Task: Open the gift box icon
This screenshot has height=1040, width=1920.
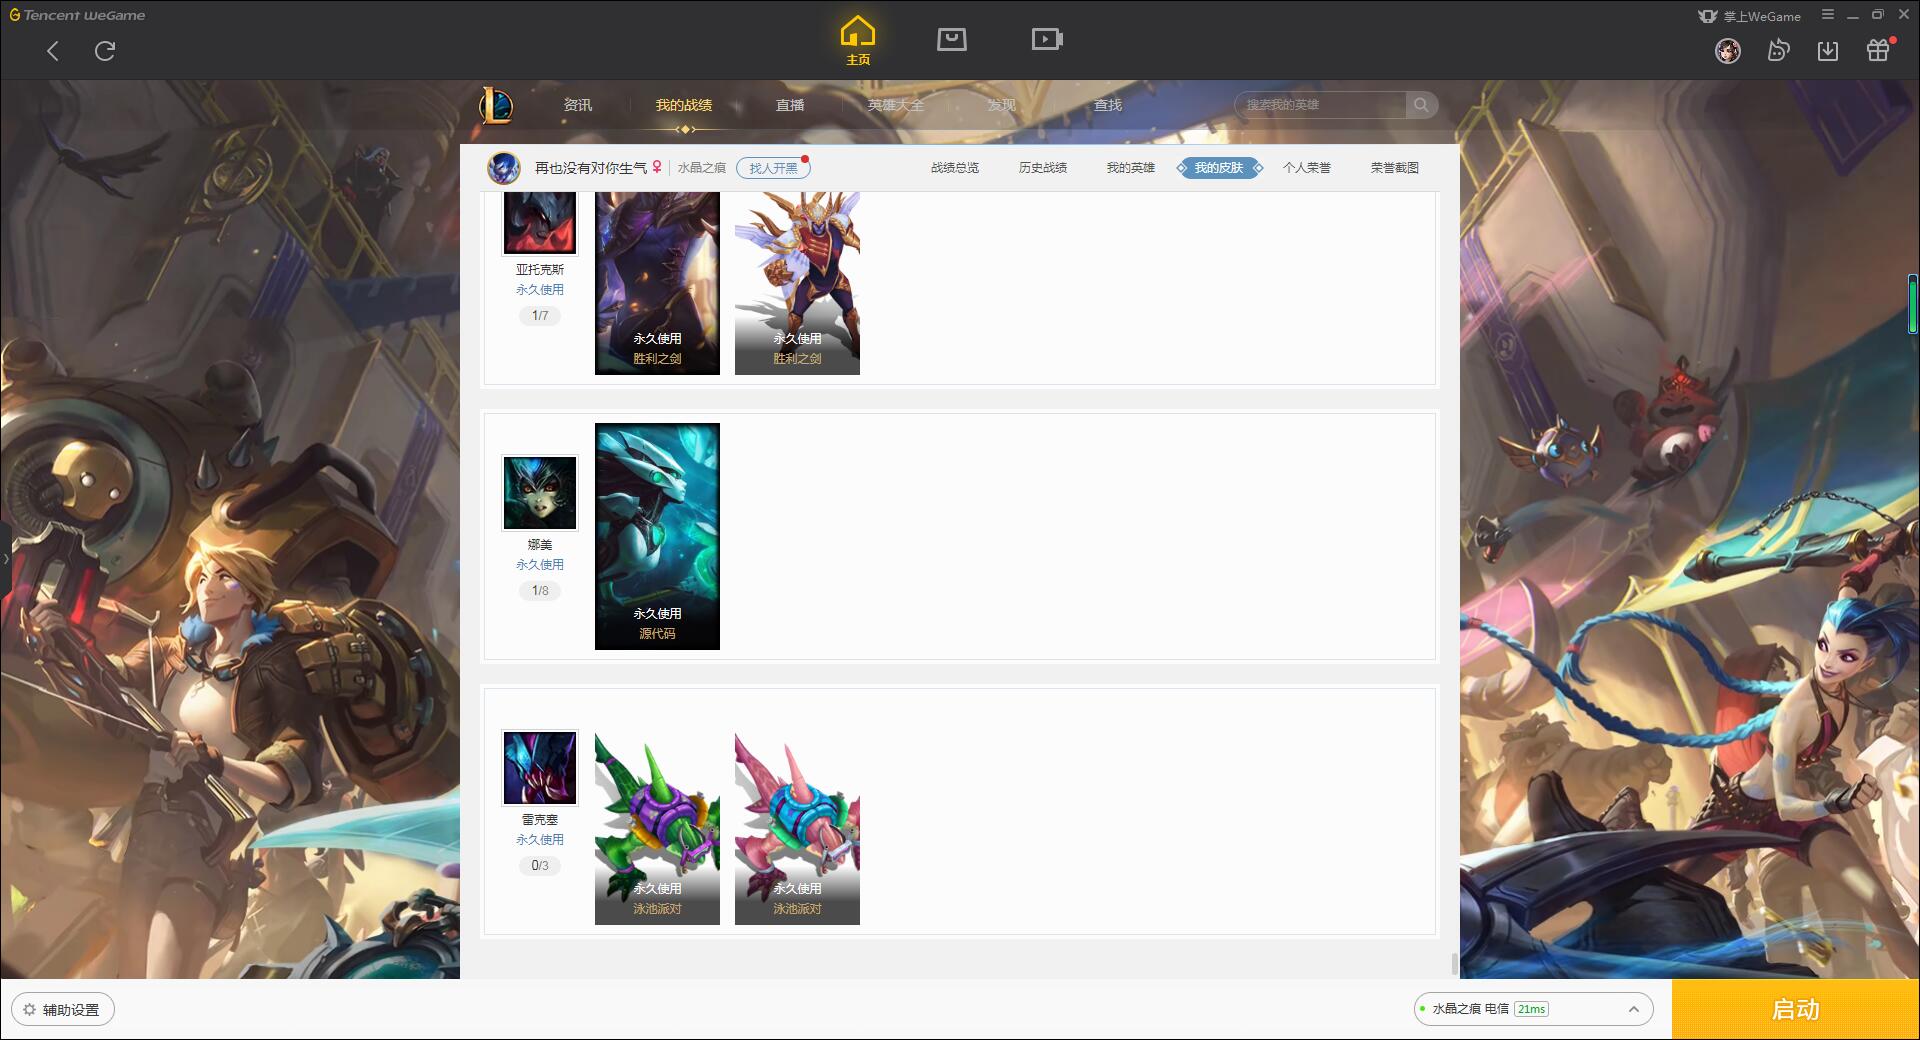Action: coord(1878,50)
